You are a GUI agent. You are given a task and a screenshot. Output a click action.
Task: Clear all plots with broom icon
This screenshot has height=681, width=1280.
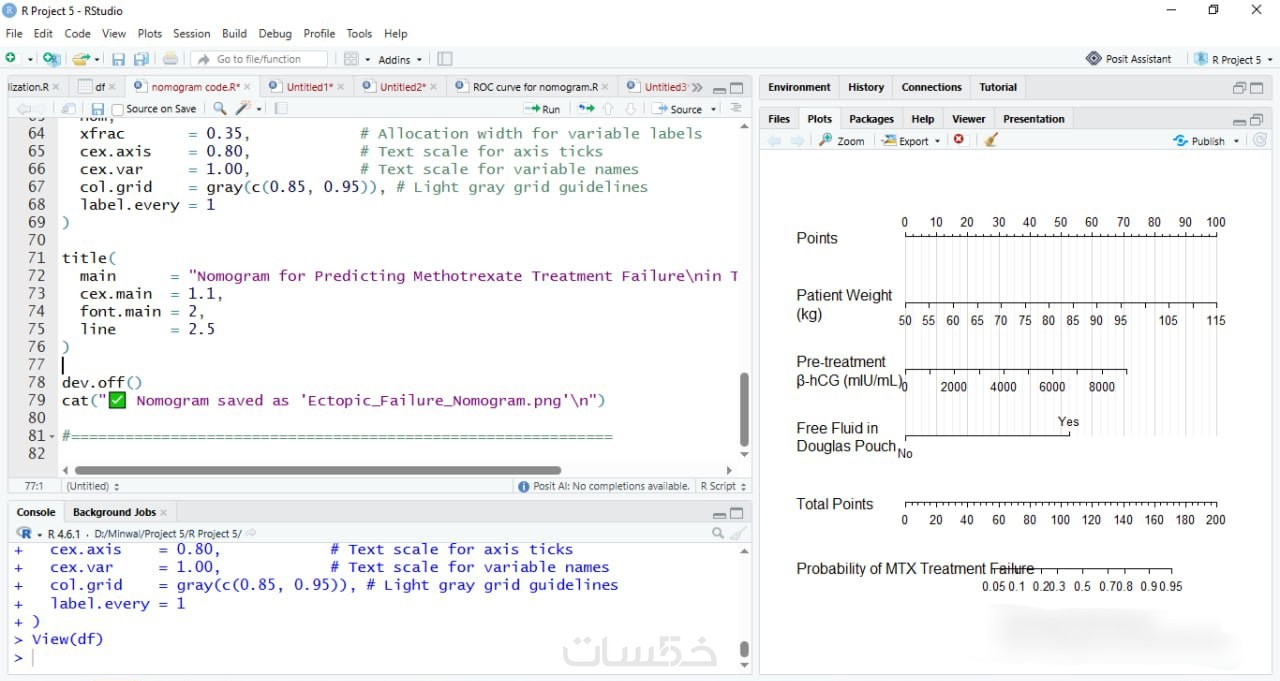[991, 140]
